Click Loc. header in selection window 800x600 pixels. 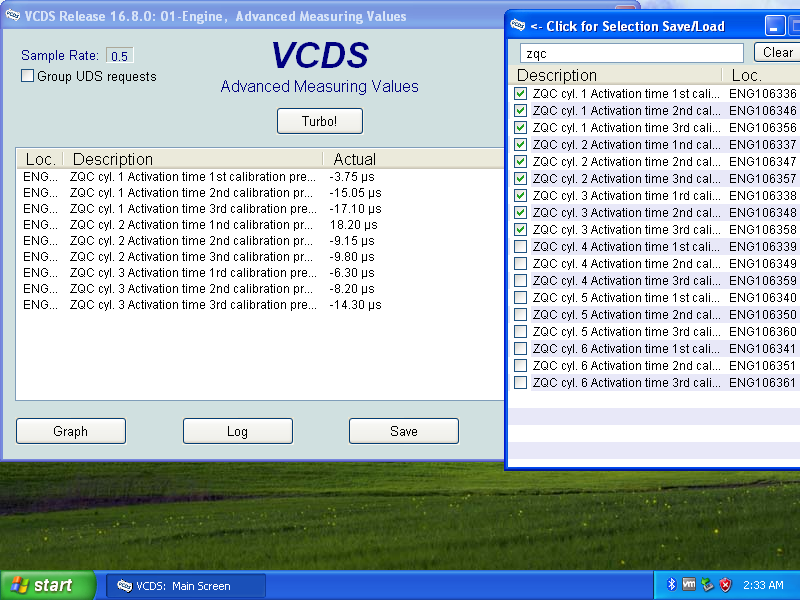click(761, 76)
